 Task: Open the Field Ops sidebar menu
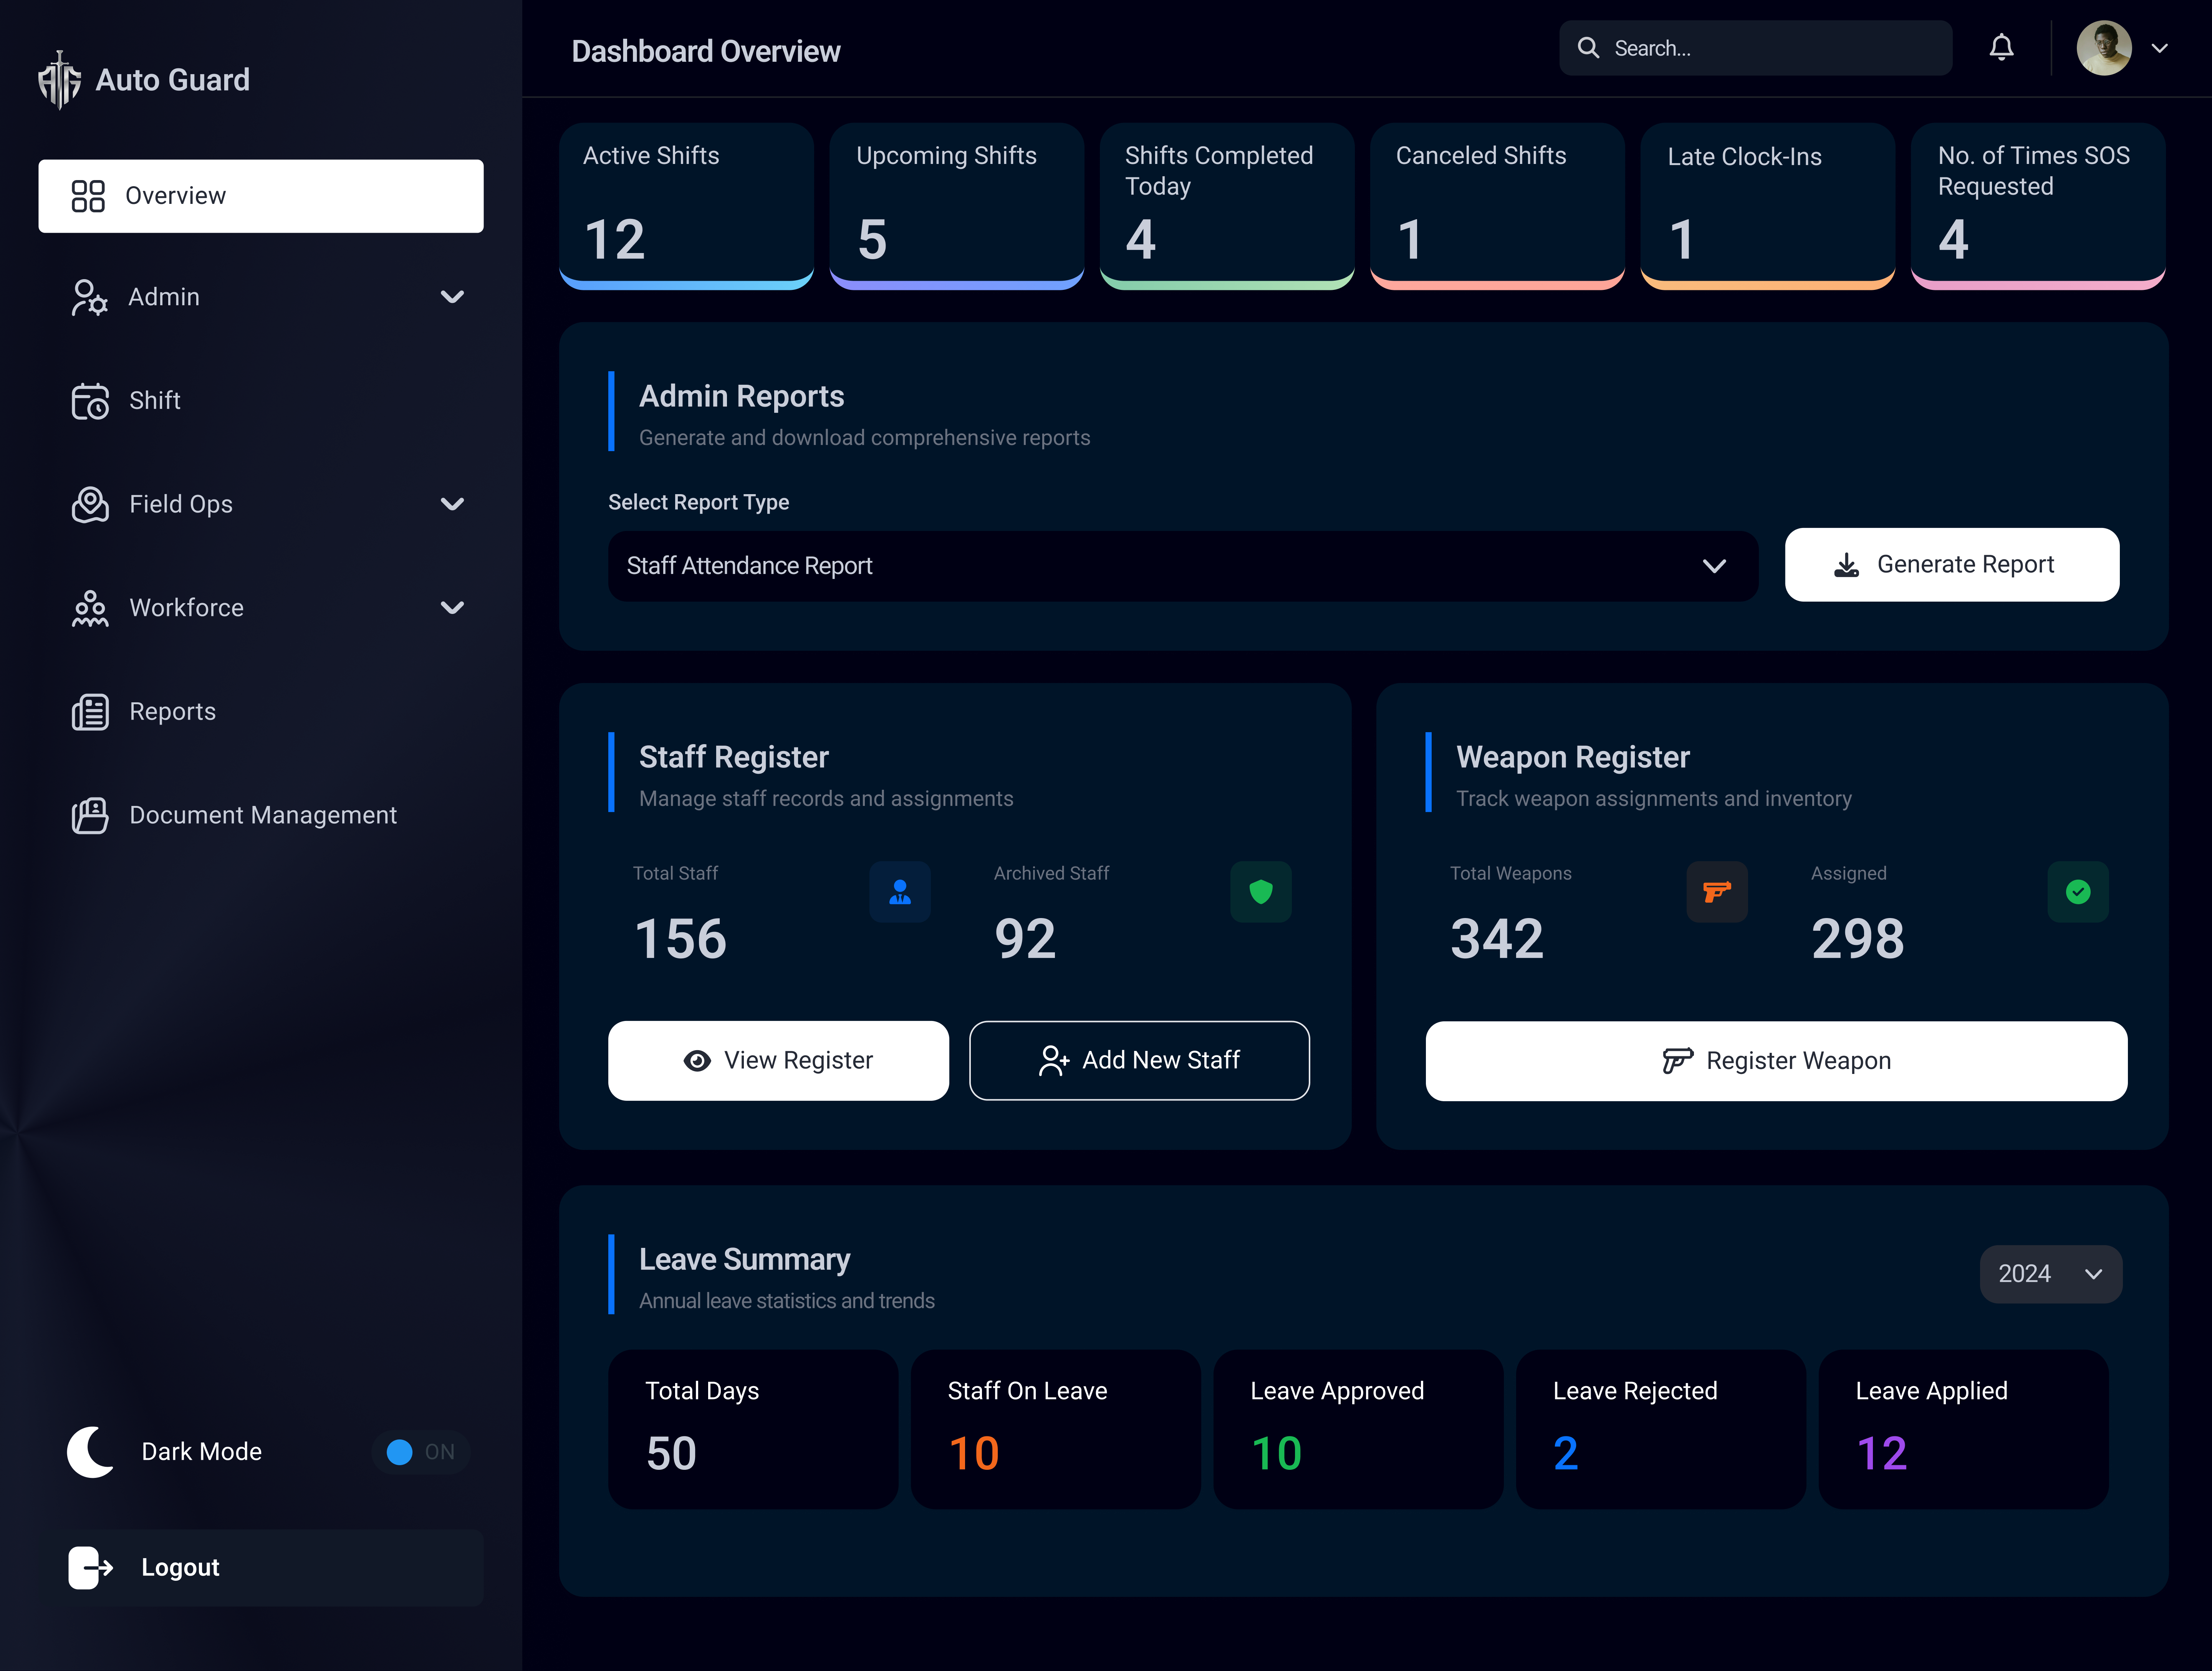261,504
